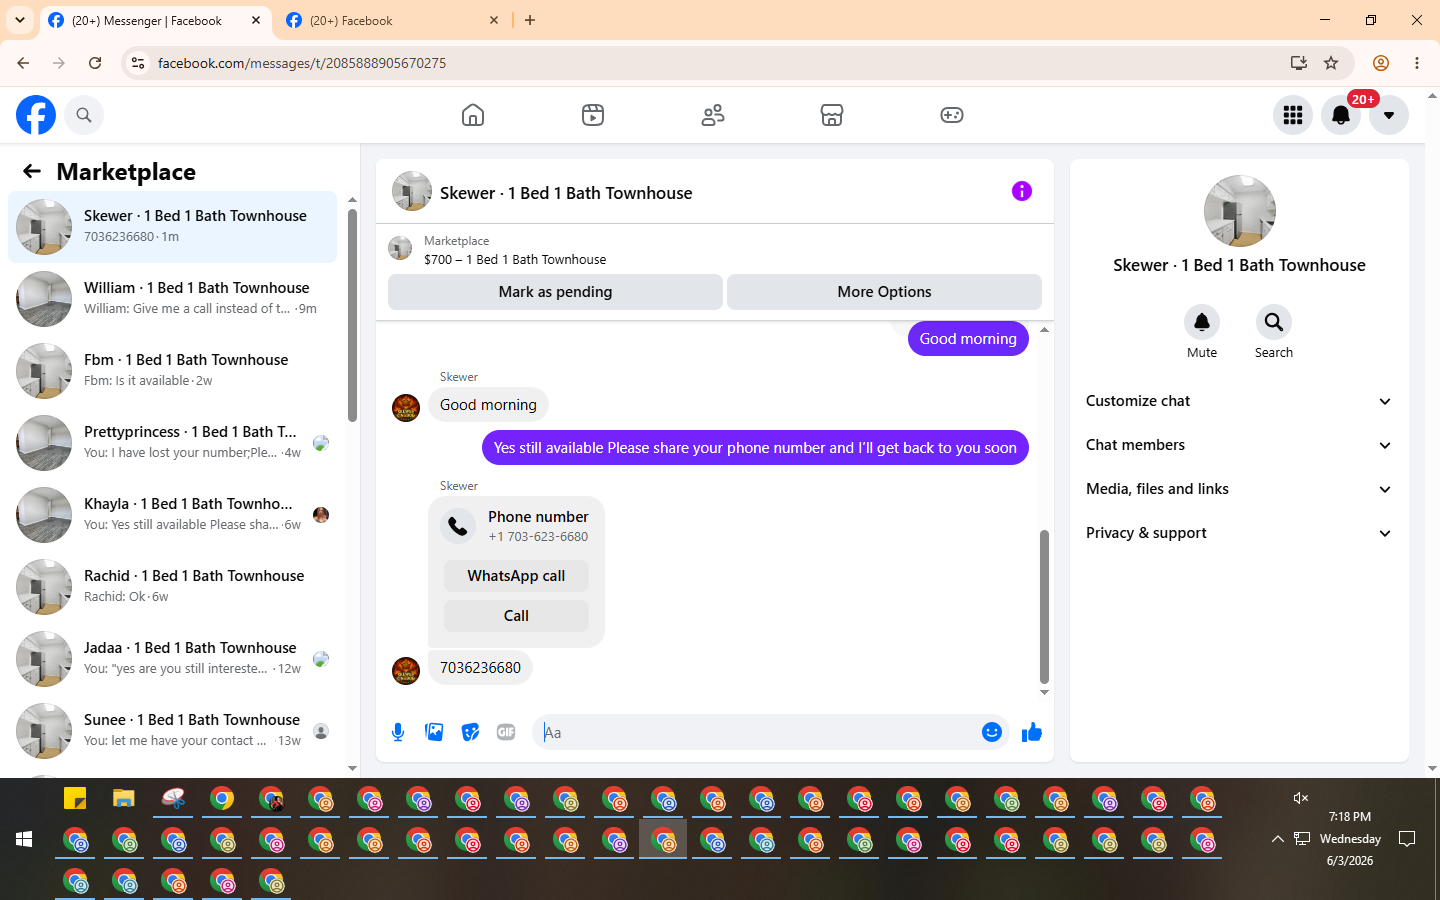Select the Skewer conversation in list
The height and width of the screenshot is (900, 1440).
coord(172,227)
